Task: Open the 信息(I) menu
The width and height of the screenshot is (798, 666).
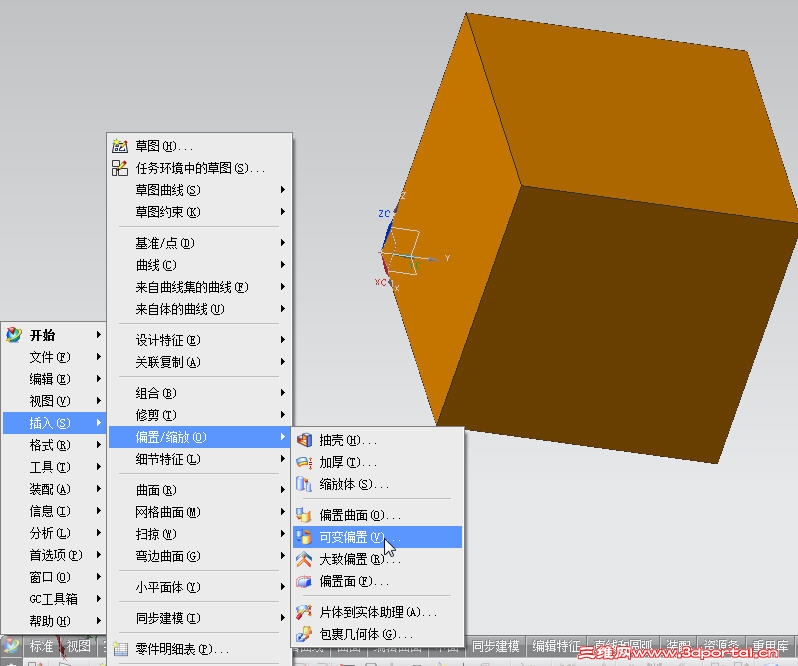Action: coord(54,511)
